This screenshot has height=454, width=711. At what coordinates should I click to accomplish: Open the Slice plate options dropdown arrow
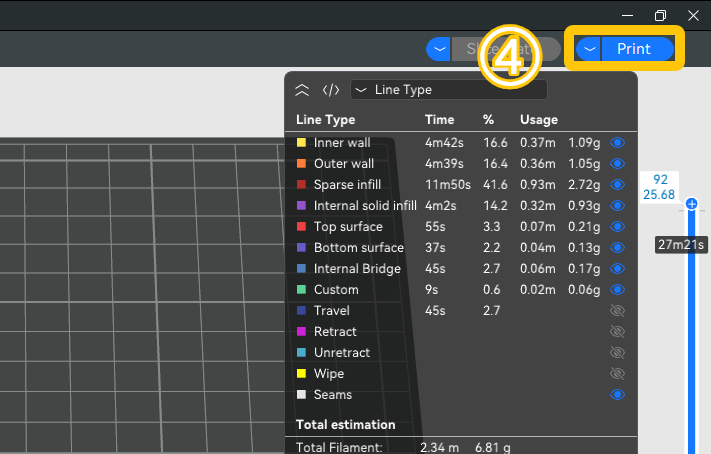[x=439, y=49]
